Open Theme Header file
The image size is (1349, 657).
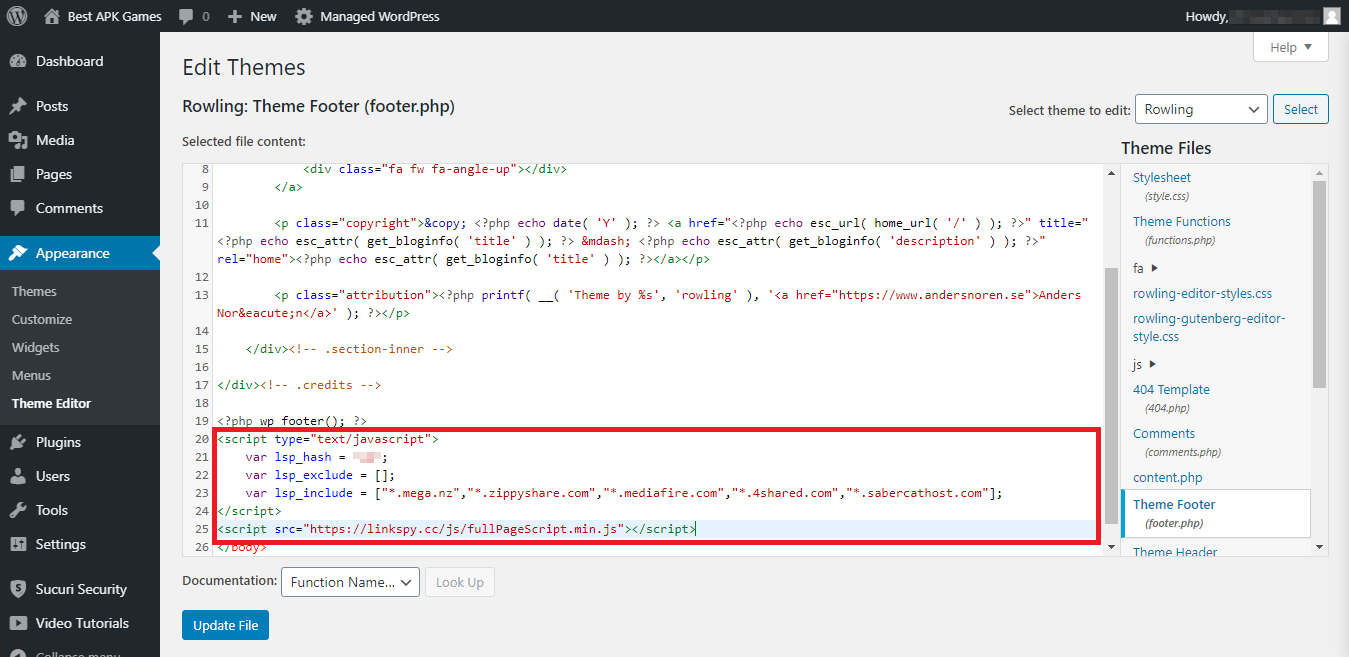click(1175, 551)
